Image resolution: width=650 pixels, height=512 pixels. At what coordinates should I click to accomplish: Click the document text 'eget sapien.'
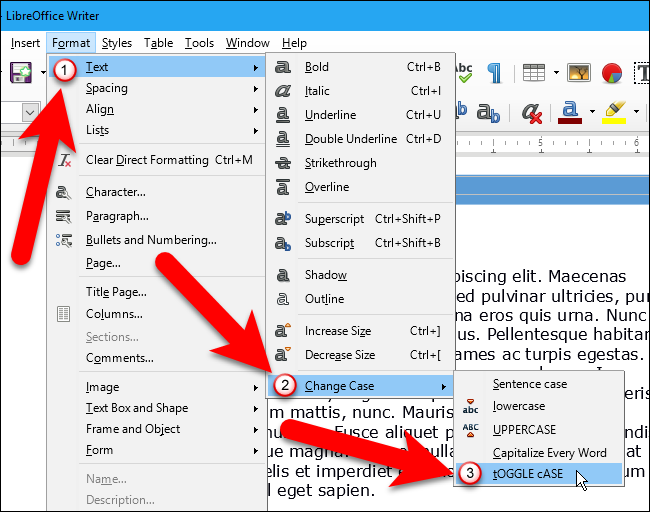[x=326, y=490]
